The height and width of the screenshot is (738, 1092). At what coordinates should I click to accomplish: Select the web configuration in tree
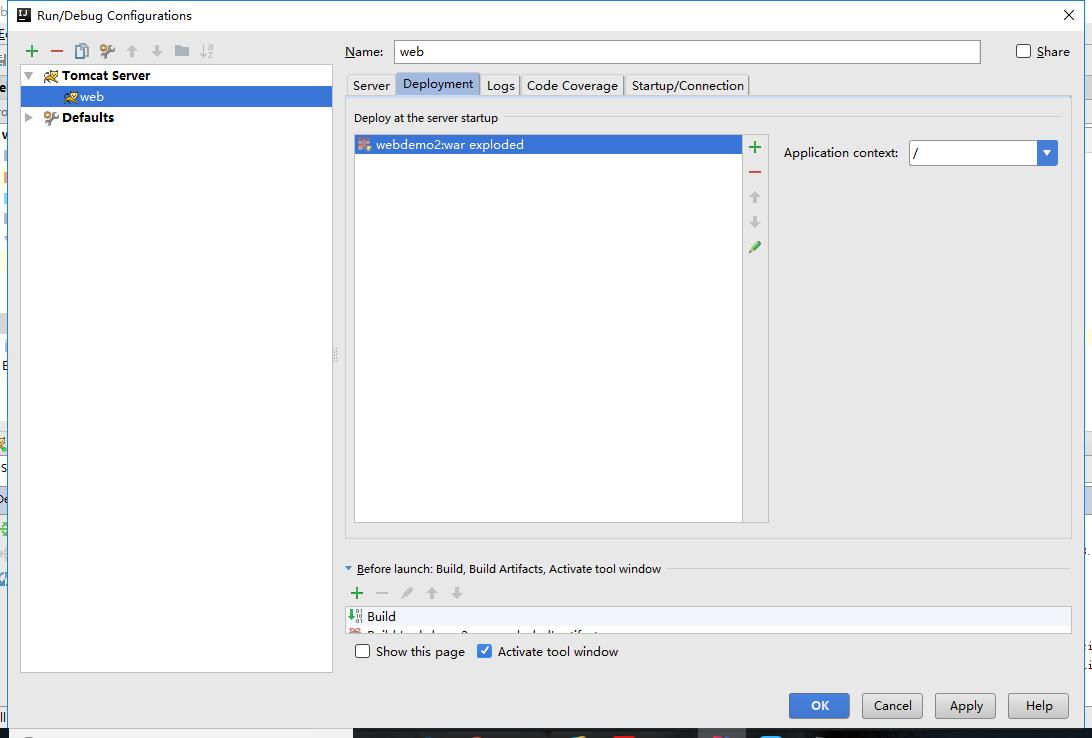click(x=176, y=97)
